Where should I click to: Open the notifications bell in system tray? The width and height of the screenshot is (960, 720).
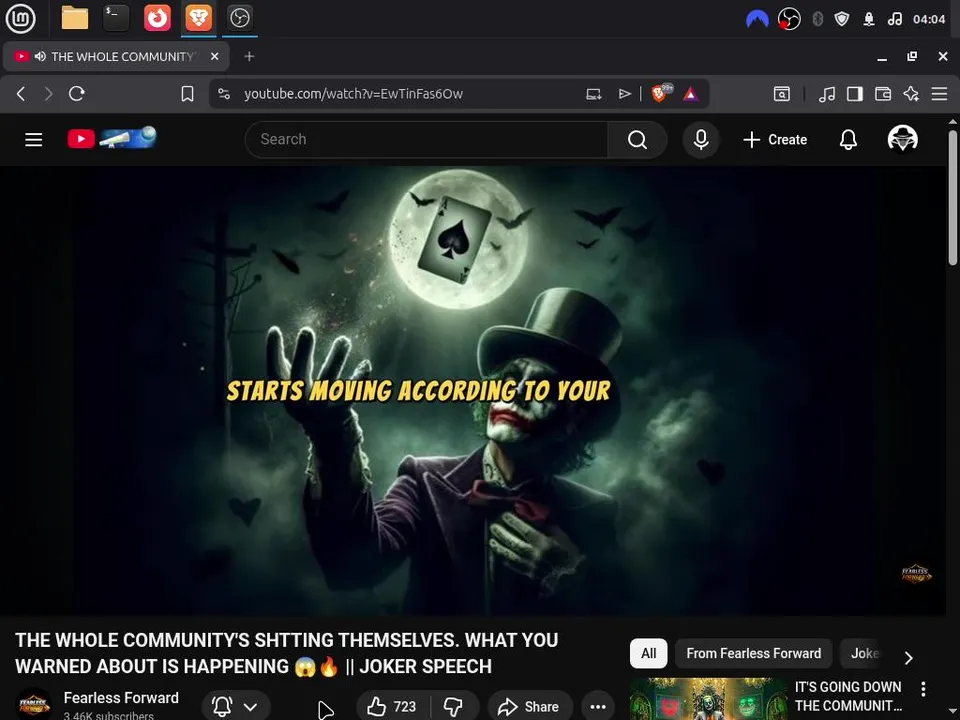(869, 20)
